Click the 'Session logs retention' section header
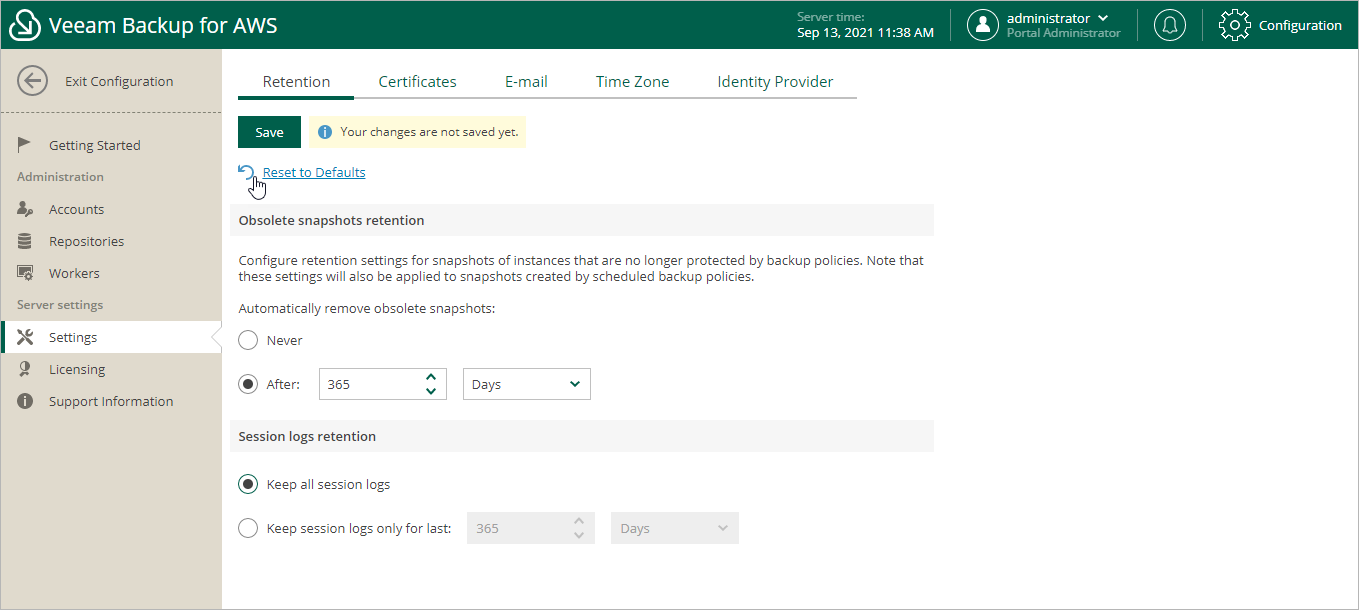The image size is (1359, 610). (x=582, y=436)
